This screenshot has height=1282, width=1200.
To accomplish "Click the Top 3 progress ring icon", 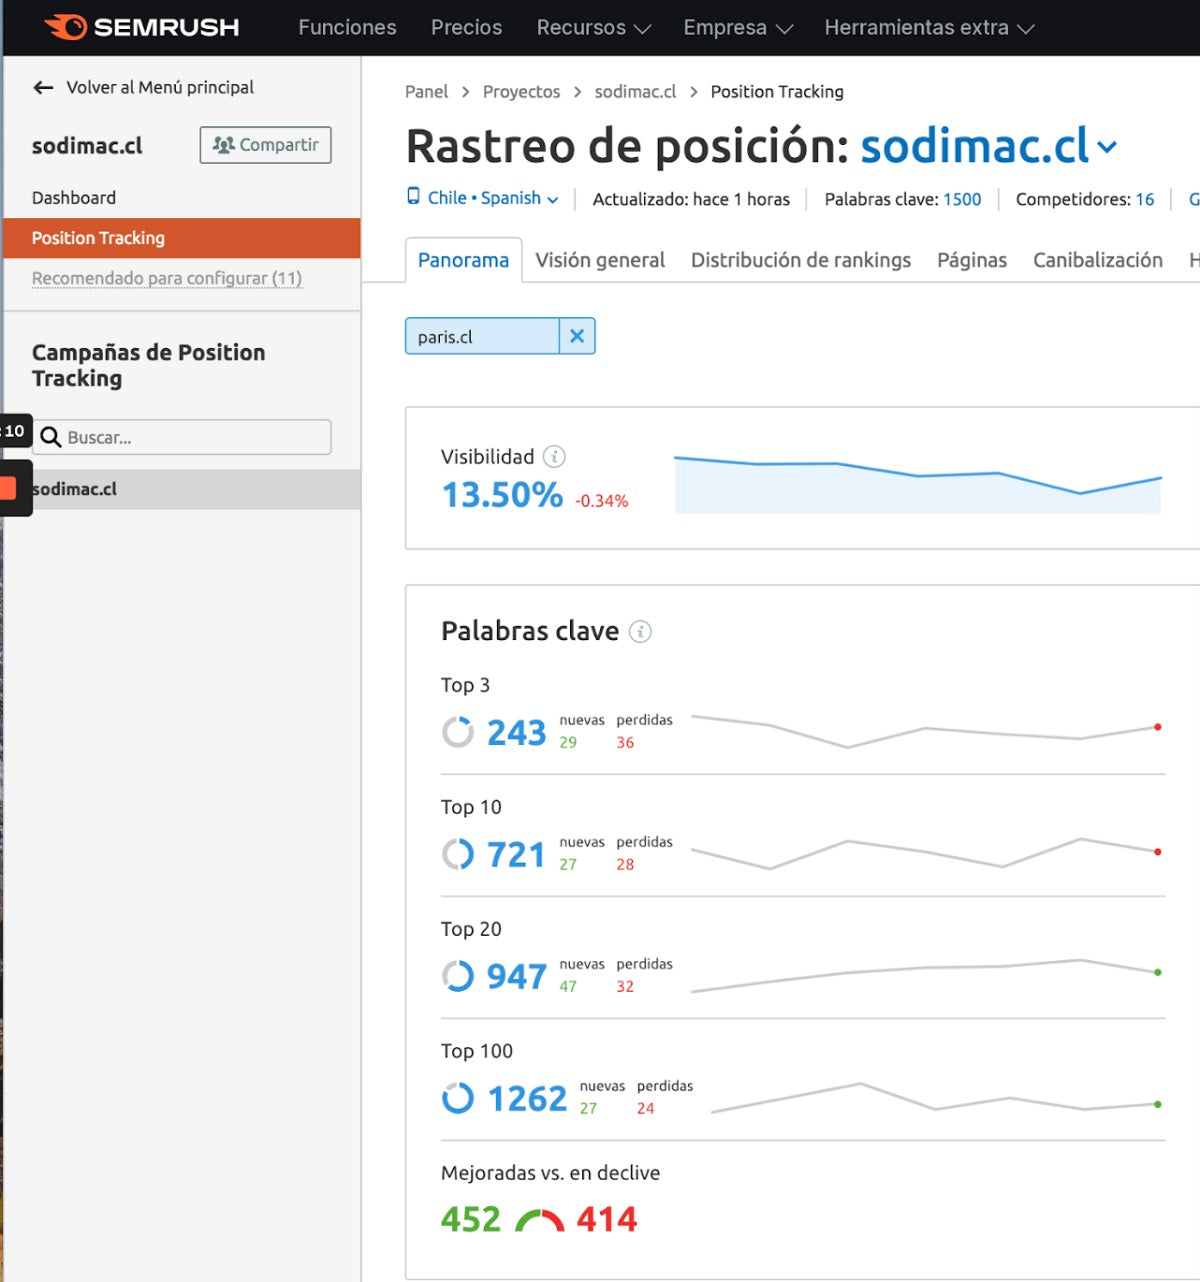I will pyautogui.click(x=458, y=732).
